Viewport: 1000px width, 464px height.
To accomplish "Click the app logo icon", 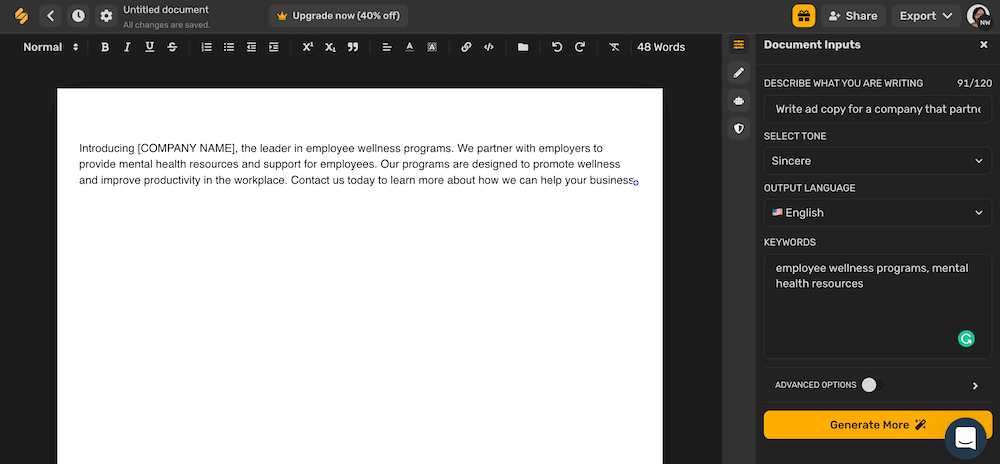I will coord(21,16).
